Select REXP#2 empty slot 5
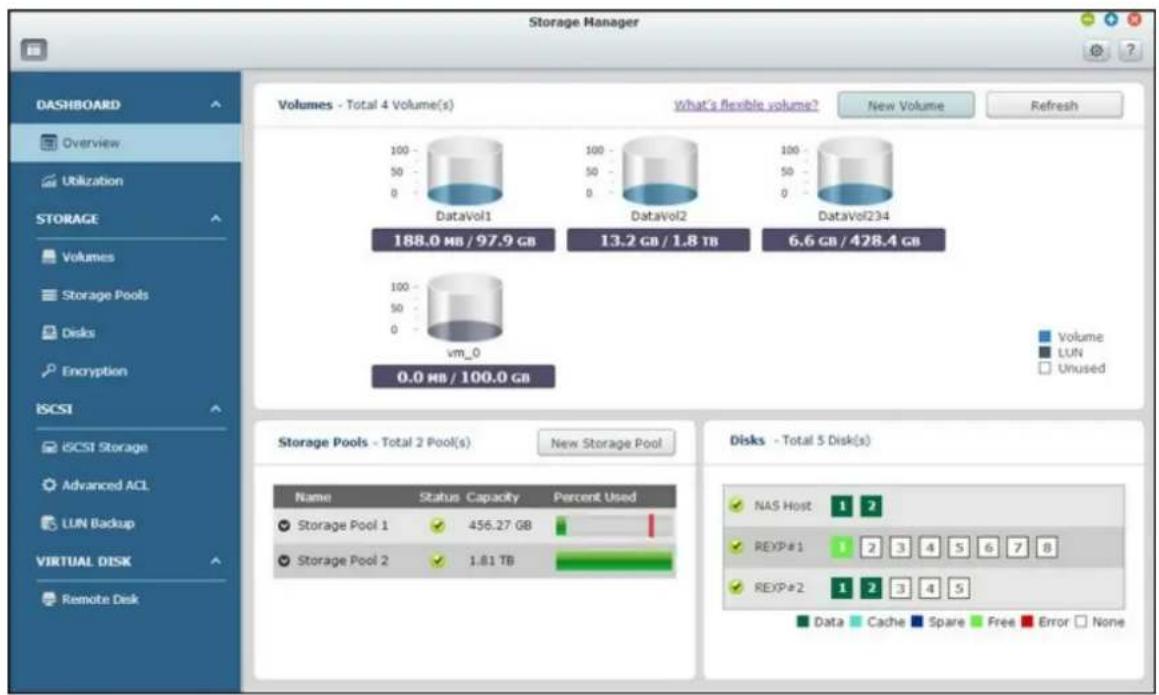 point(959,588)
